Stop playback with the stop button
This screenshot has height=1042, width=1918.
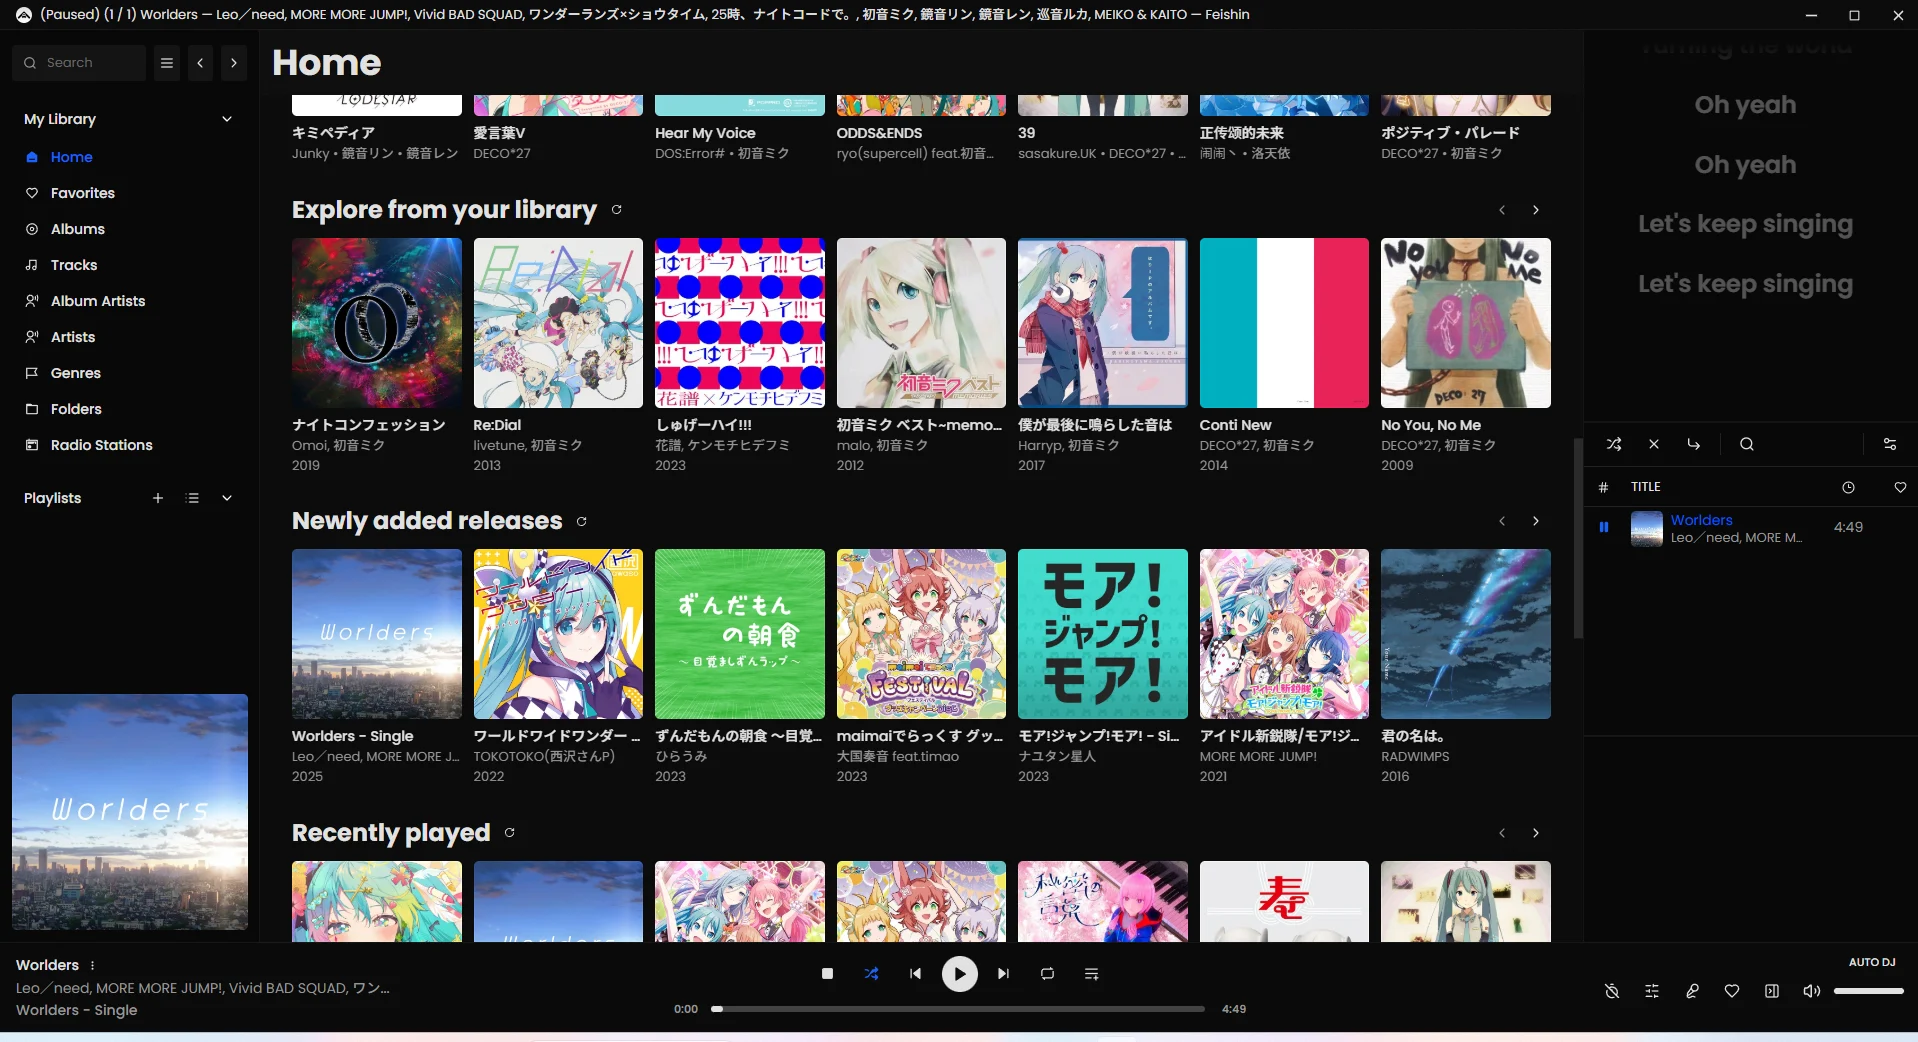(x=827, y=974)
